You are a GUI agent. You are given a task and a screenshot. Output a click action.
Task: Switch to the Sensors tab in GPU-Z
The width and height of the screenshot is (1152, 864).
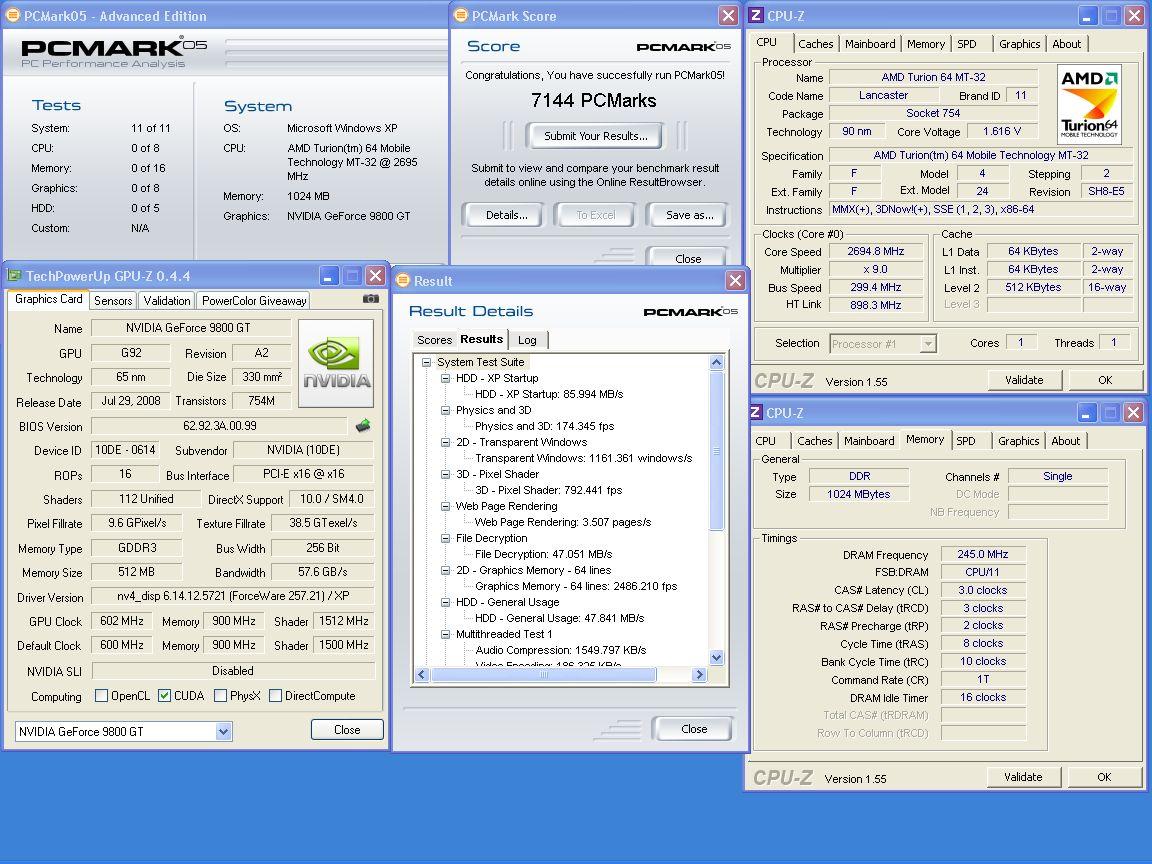tap(113, 300)
